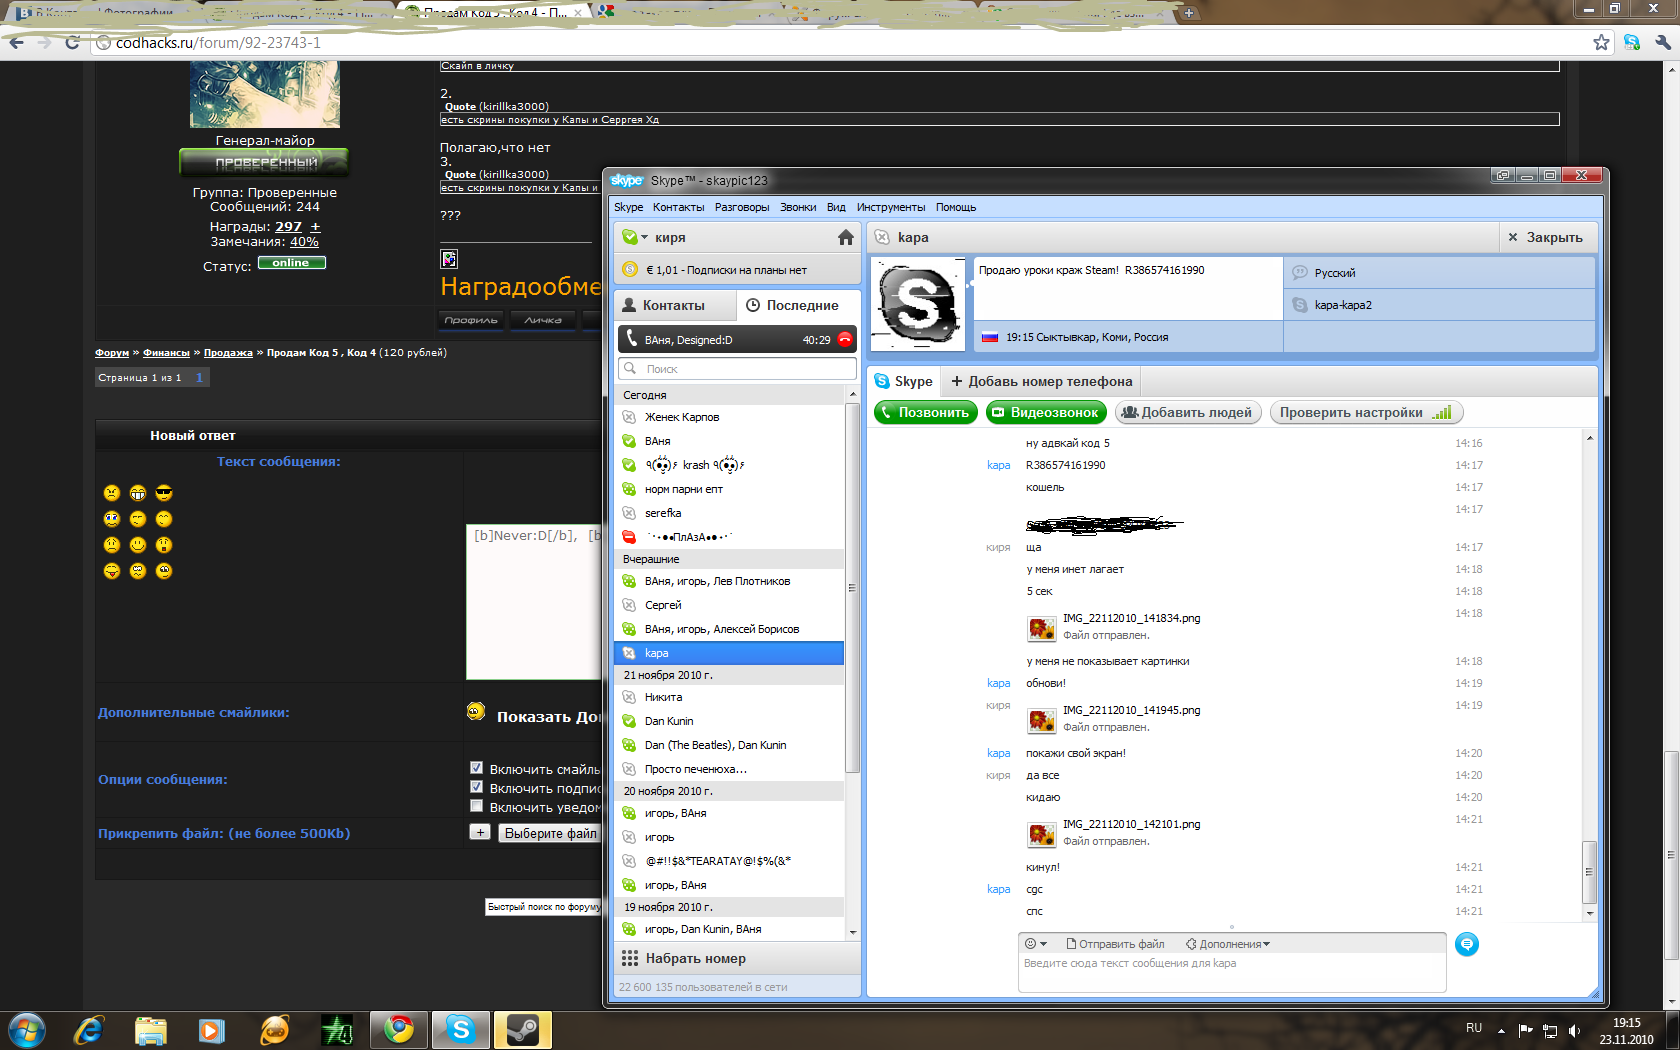Open the Skype menu in menu bar
Image resolution: width=1680 pixels, height=1050 pixels.
(x=628, y=207)
